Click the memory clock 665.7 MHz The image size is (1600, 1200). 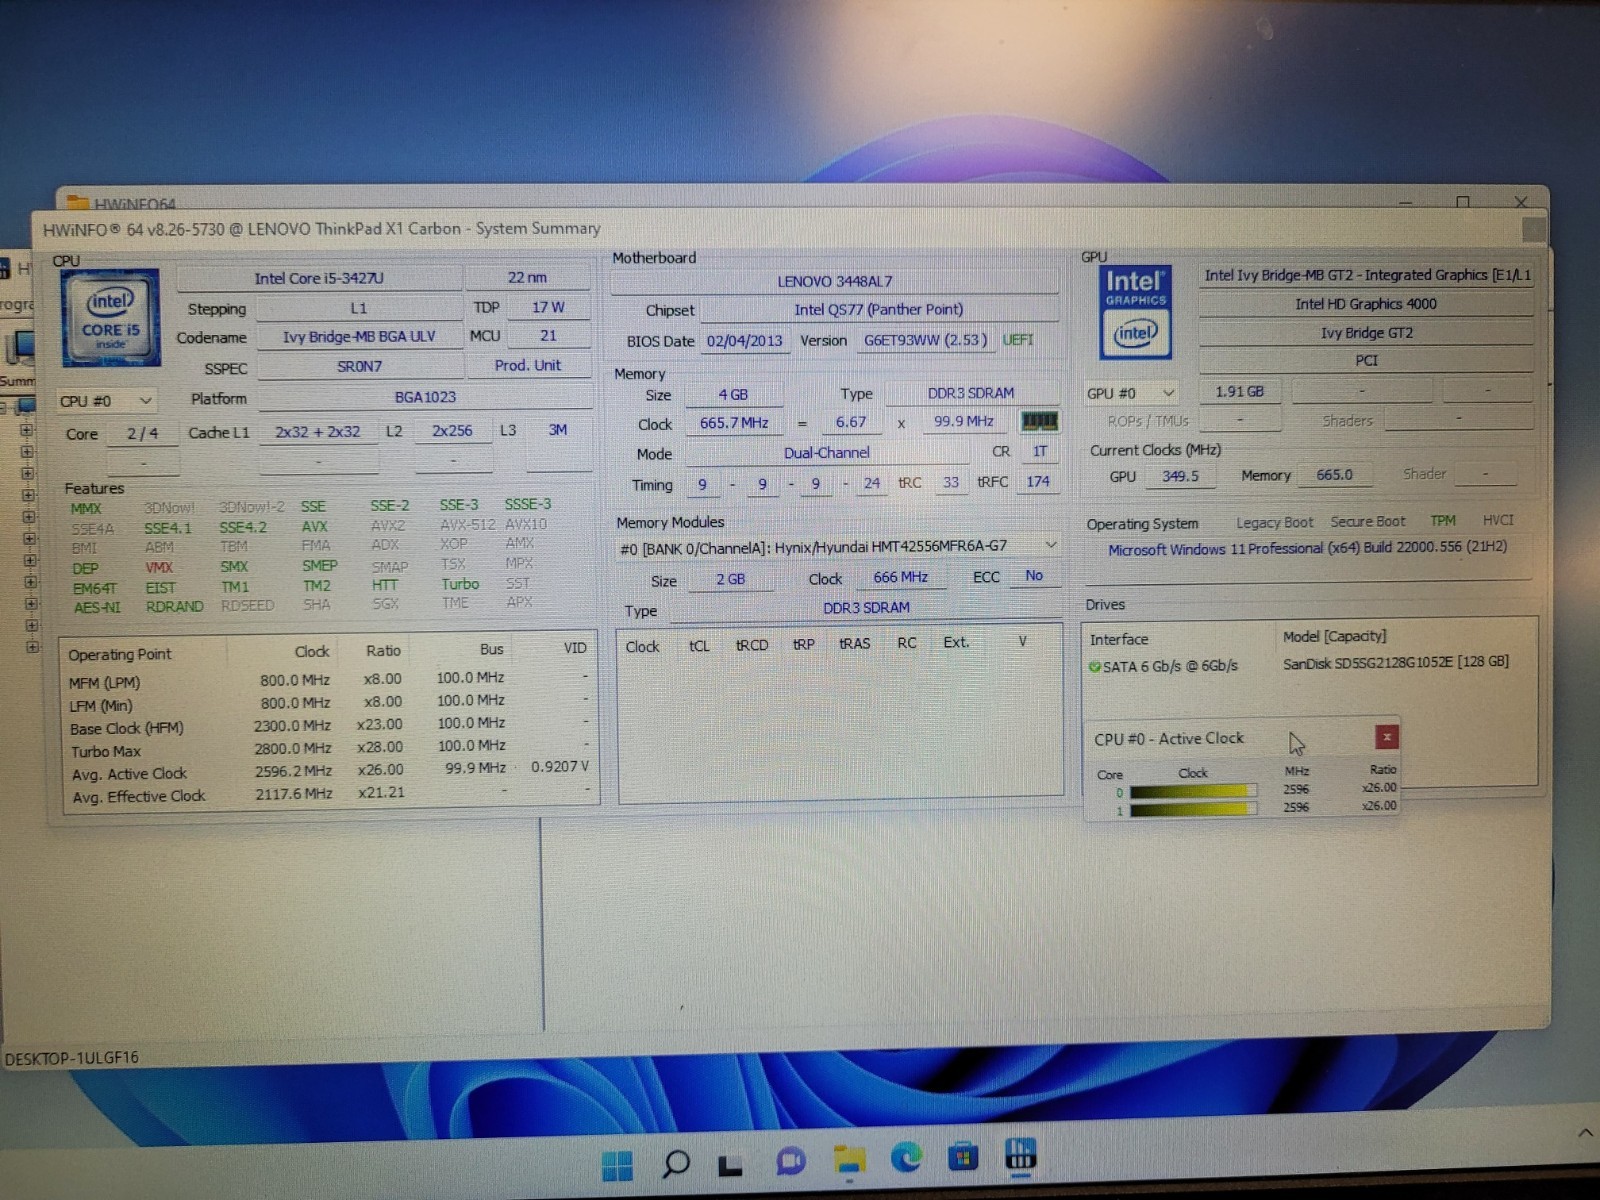[x=734, y=423]
